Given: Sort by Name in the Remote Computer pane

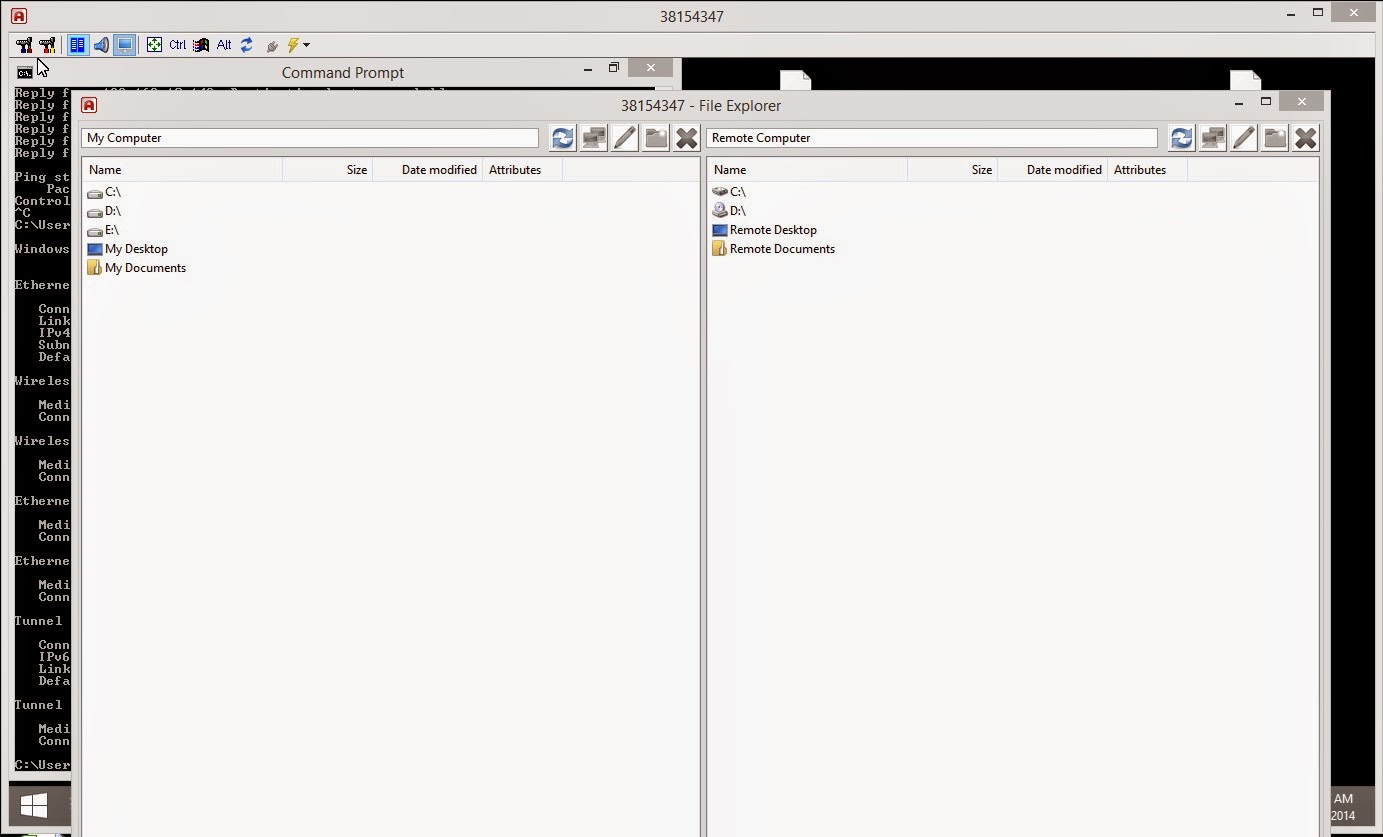Looking at the screenshot, I should tap(808, 170).
